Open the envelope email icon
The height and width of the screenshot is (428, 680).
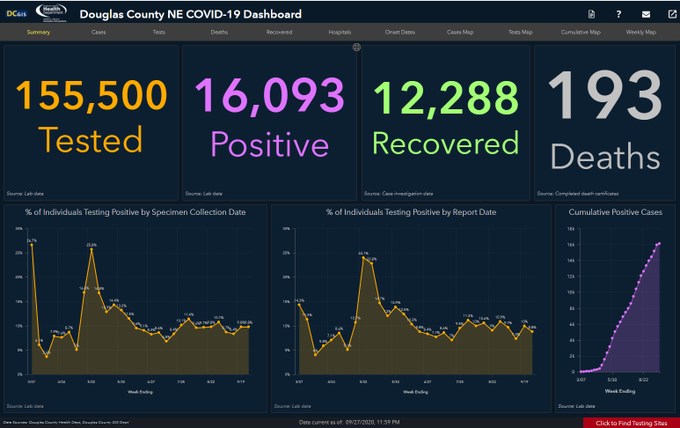[646, 14]
